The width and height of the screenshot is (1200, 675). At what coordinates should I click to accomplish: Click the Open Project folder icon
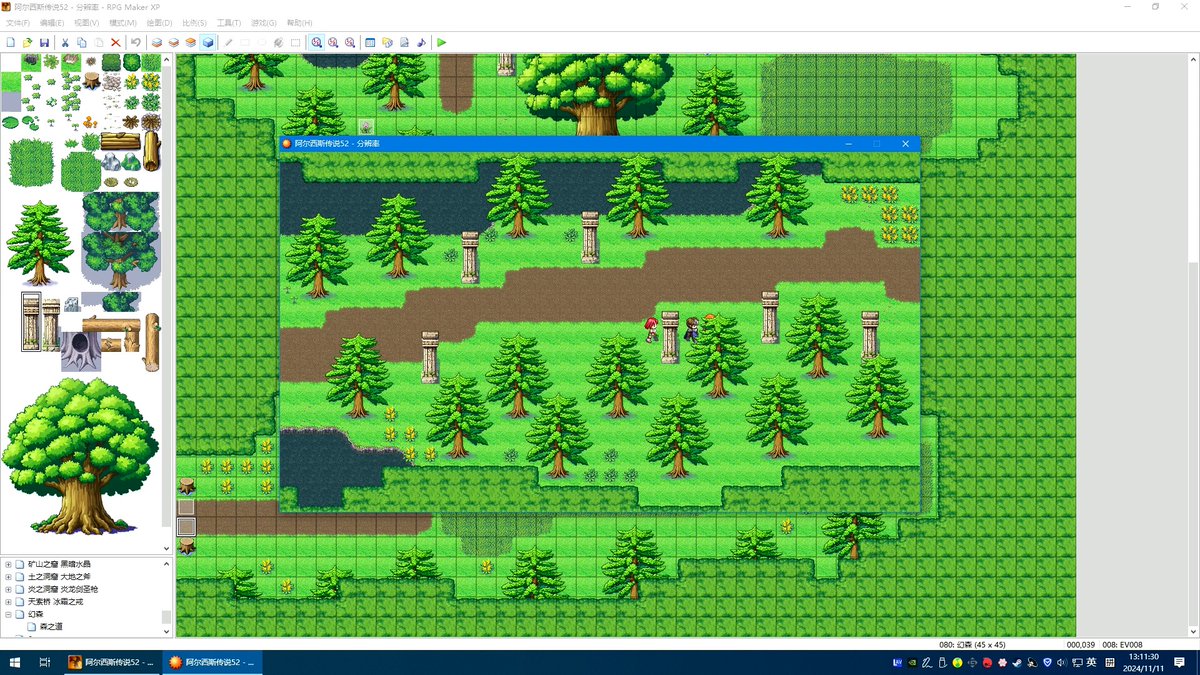tap(27, 43)
